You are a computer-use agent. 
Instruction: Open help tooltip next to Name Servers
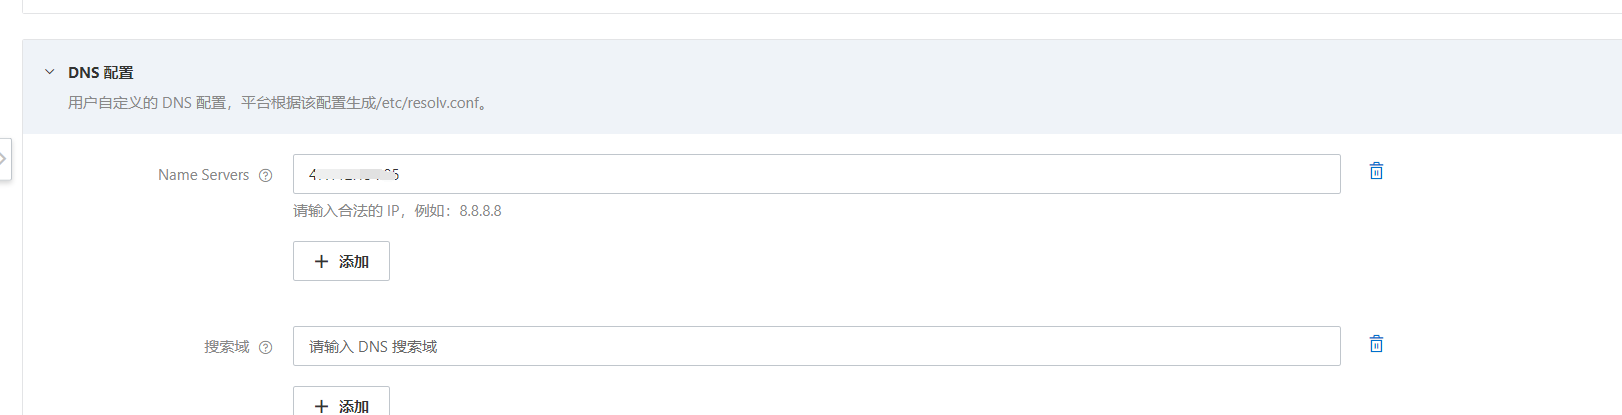coord(265,175)
